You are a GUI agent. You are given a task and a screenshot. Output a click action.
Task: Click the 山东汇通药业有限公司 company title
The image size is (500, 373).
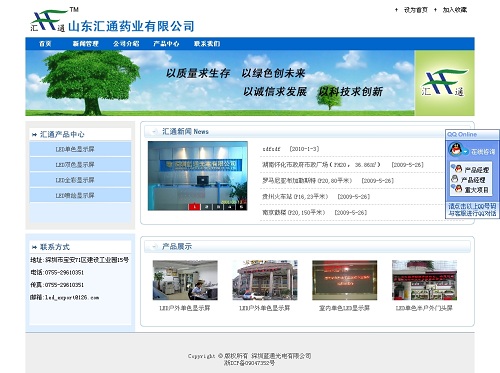click(131, 26)
